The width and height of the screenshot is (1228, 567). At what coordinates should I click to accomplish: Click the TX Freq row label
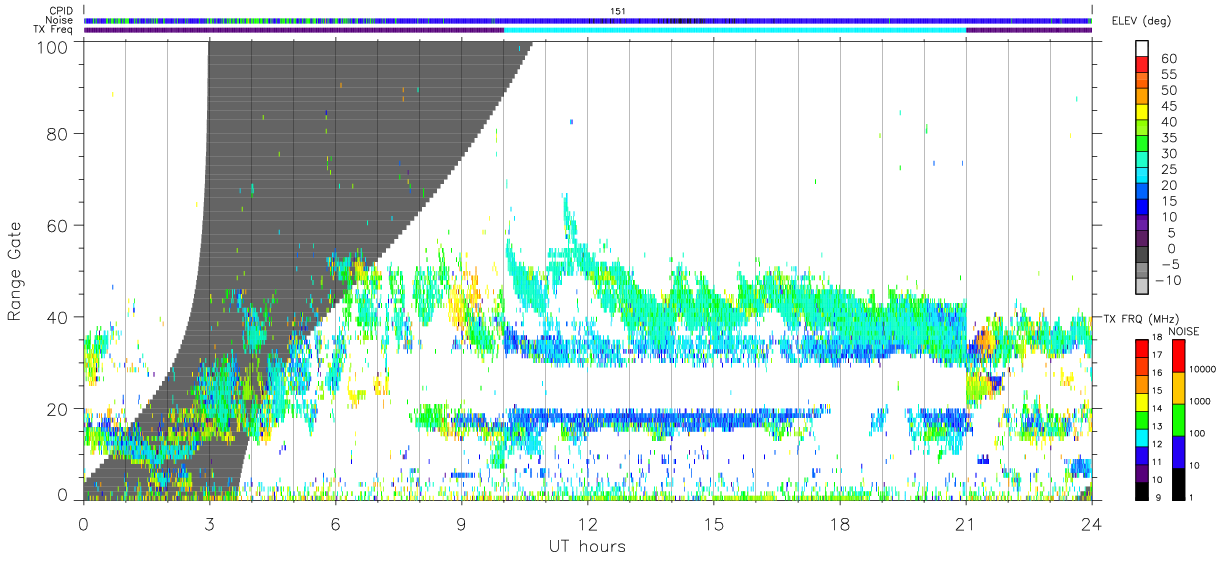(54, 30)
